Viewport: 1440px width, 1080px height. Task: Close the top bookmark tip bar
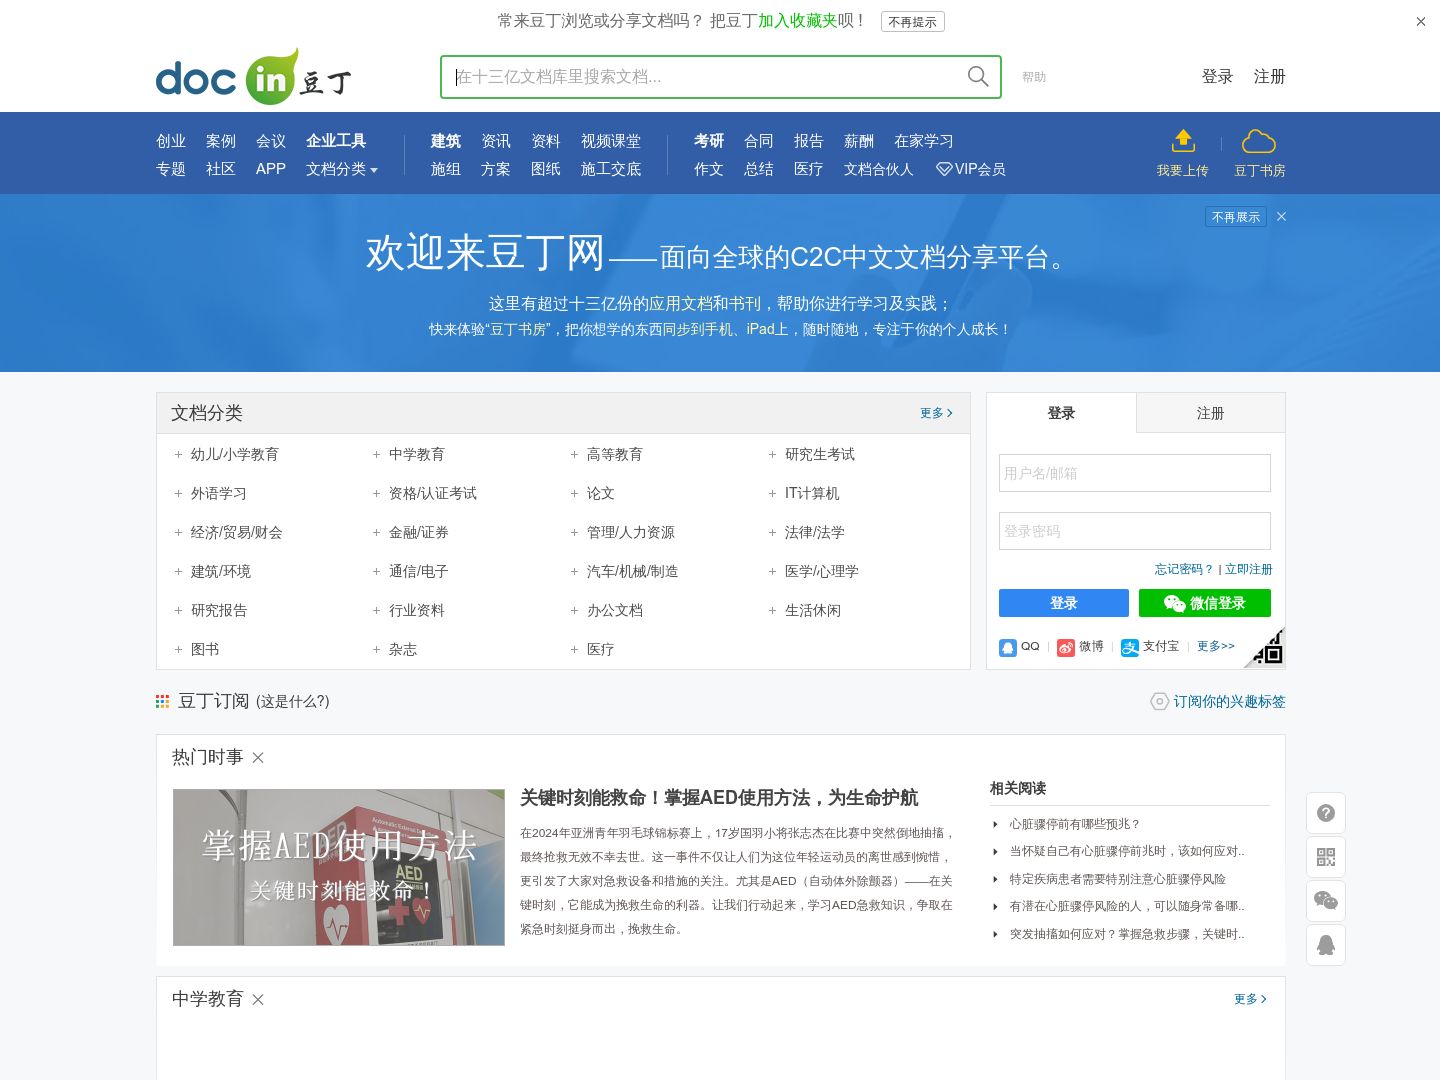(x=1421, y=21)
